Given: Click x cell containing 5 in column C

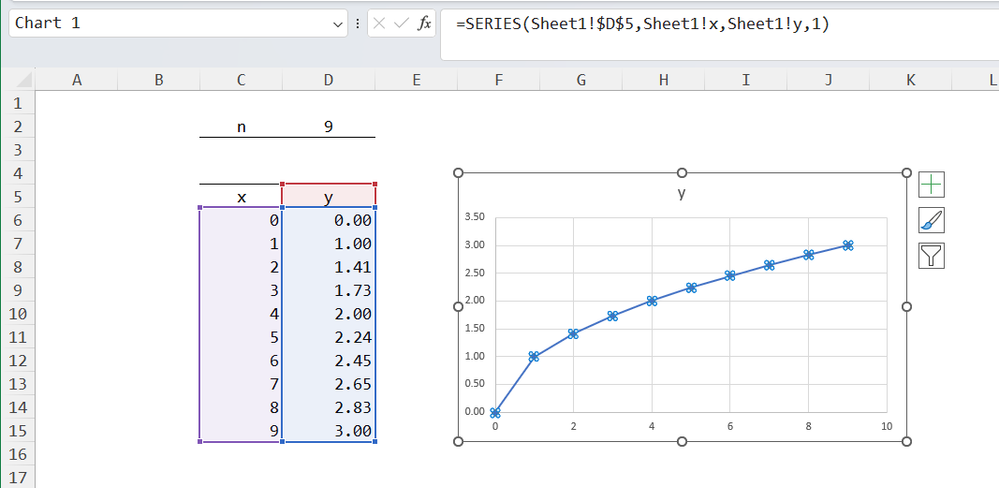Looking at the screenshot, I should click(241, 338).
